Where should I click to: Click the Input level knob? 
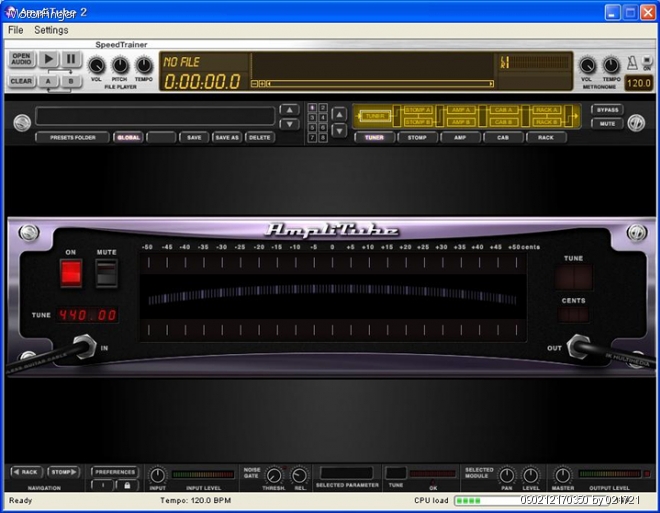pos(157,475)
